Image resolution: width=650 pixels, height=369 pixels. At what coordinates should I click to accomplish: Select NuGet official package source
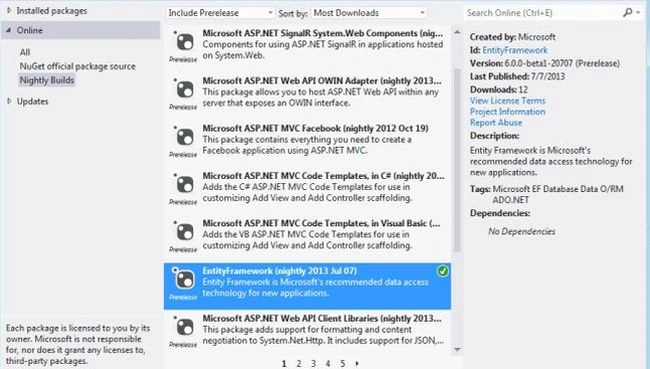[x=78, y=66]
